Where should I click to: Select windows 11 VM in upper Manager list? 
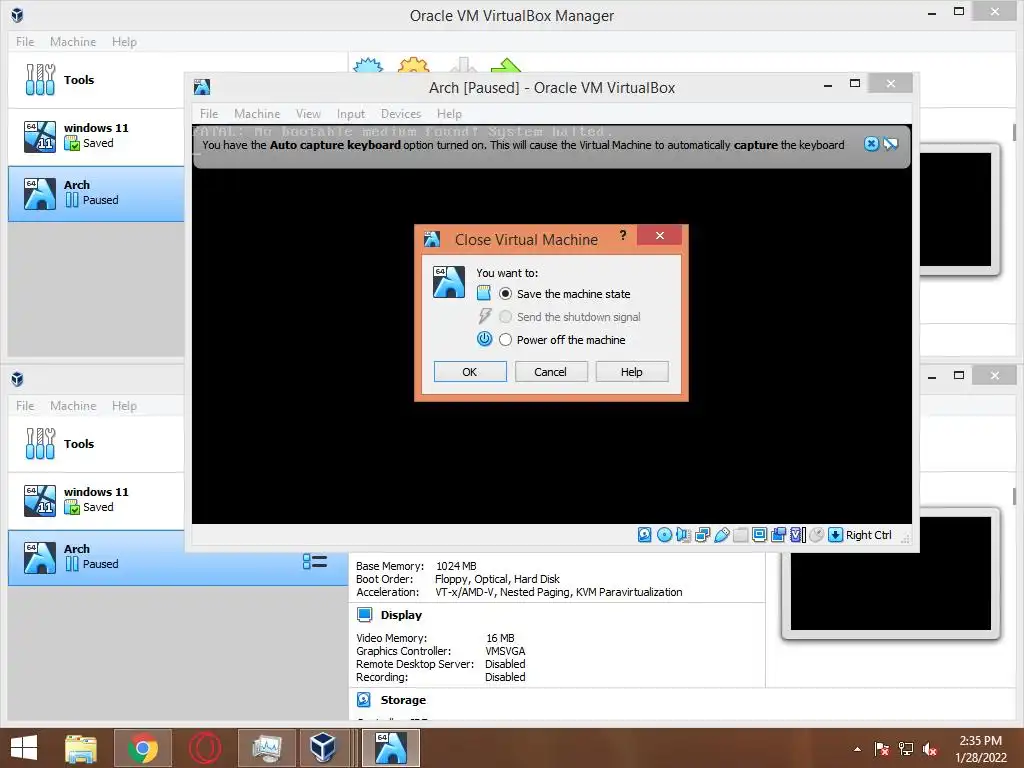(96, 136)
